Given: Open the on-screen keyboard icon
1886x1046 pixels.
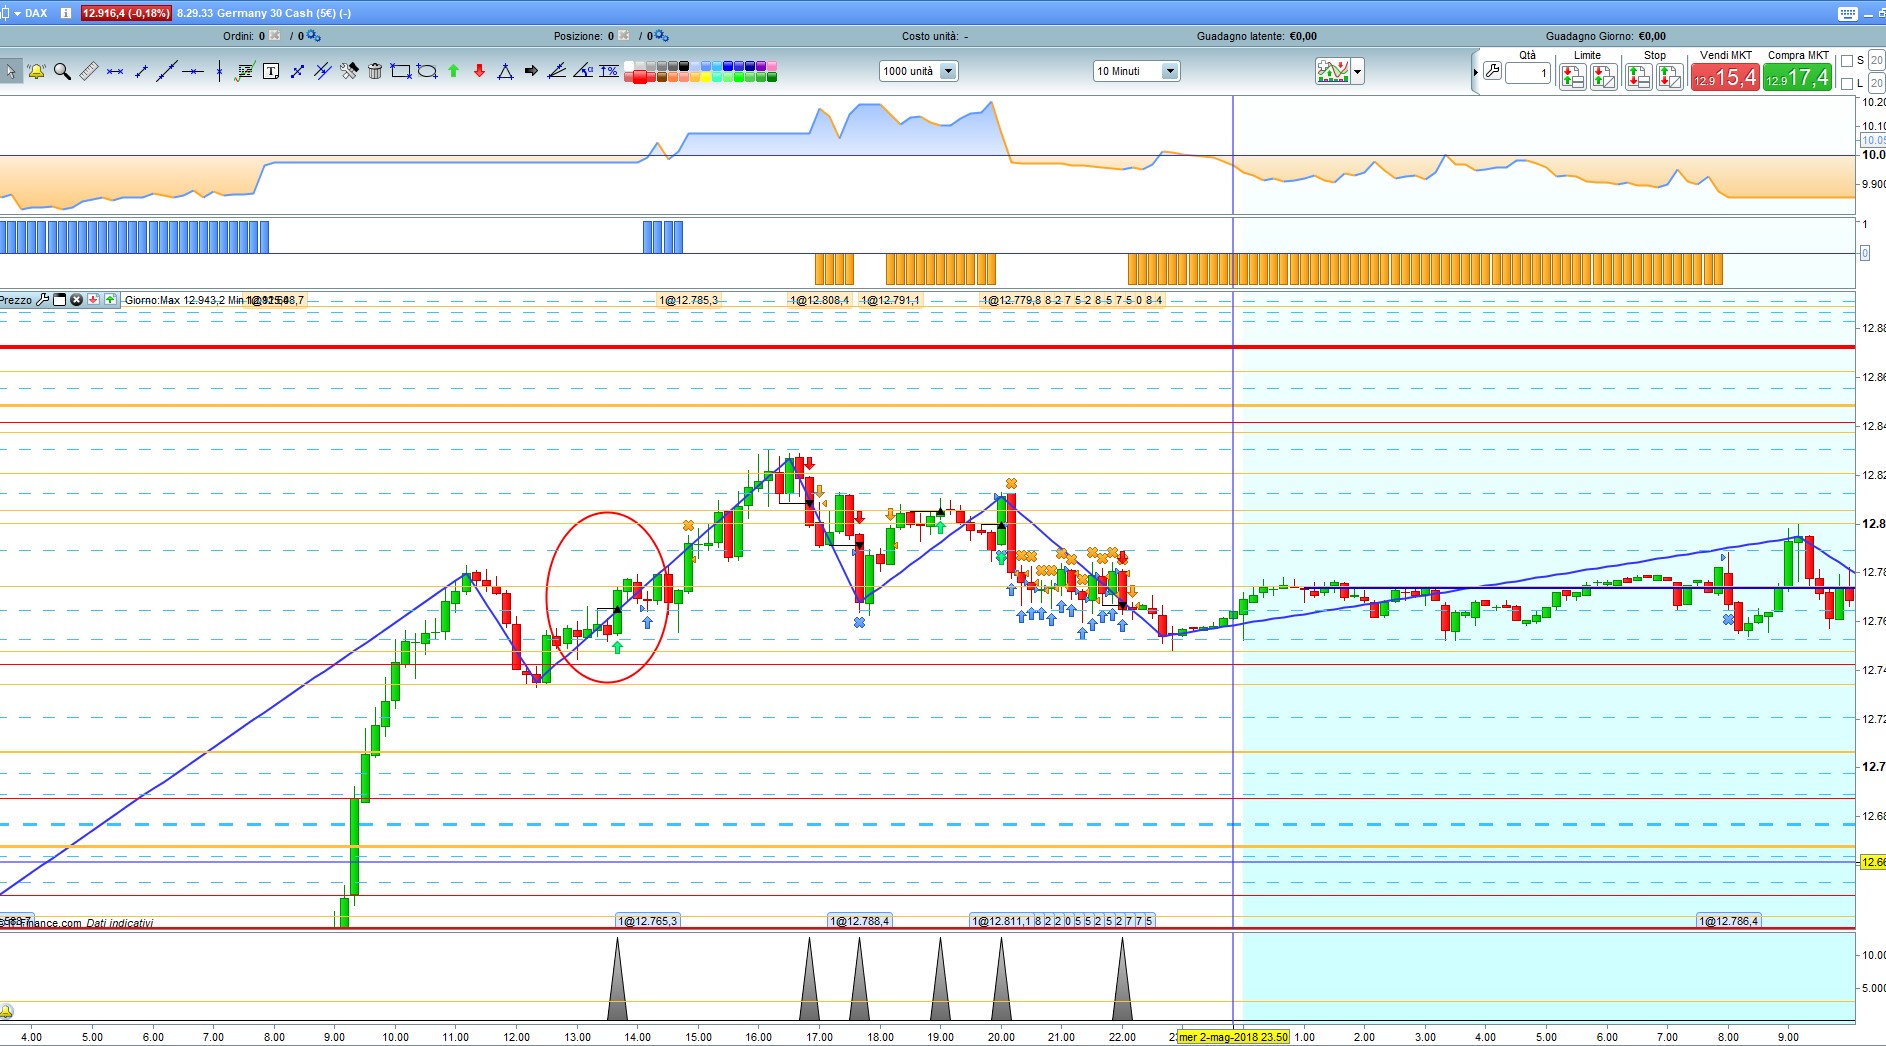Looking at the screenshot, I should (x=1847, y=13).
